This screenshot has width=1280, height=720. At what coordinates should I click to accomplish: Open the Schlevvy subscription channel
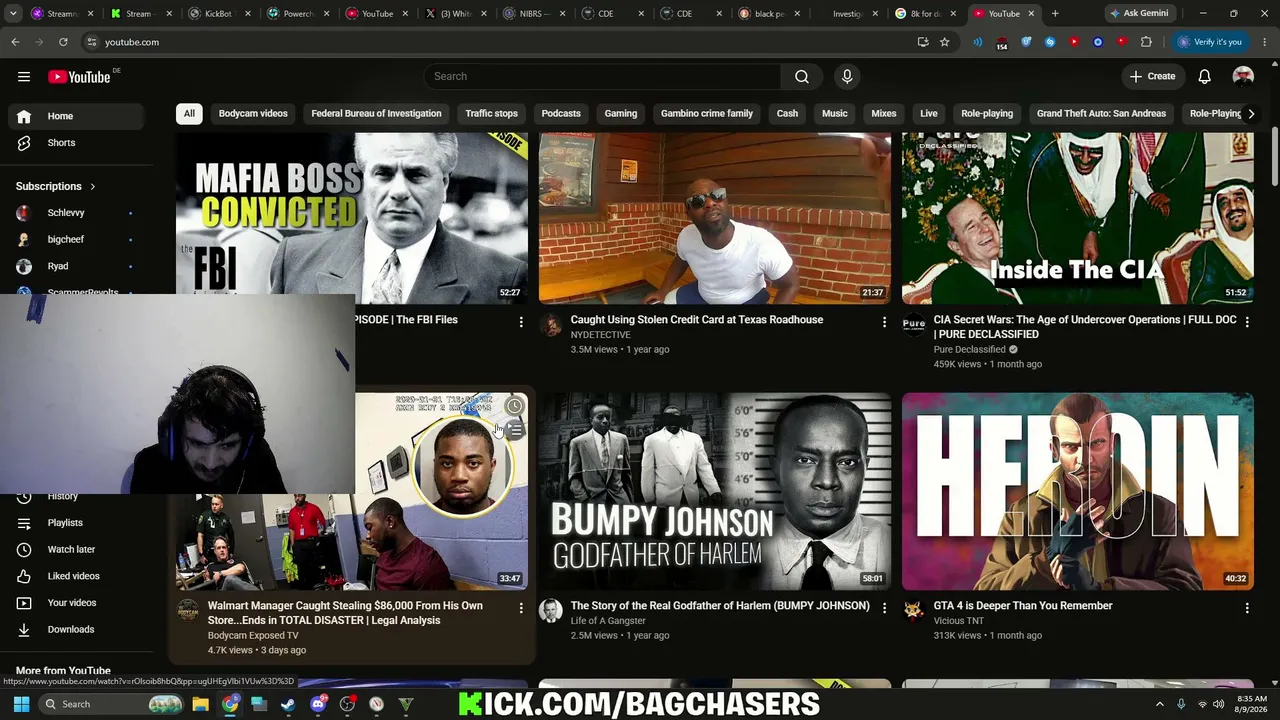(76, 213)
